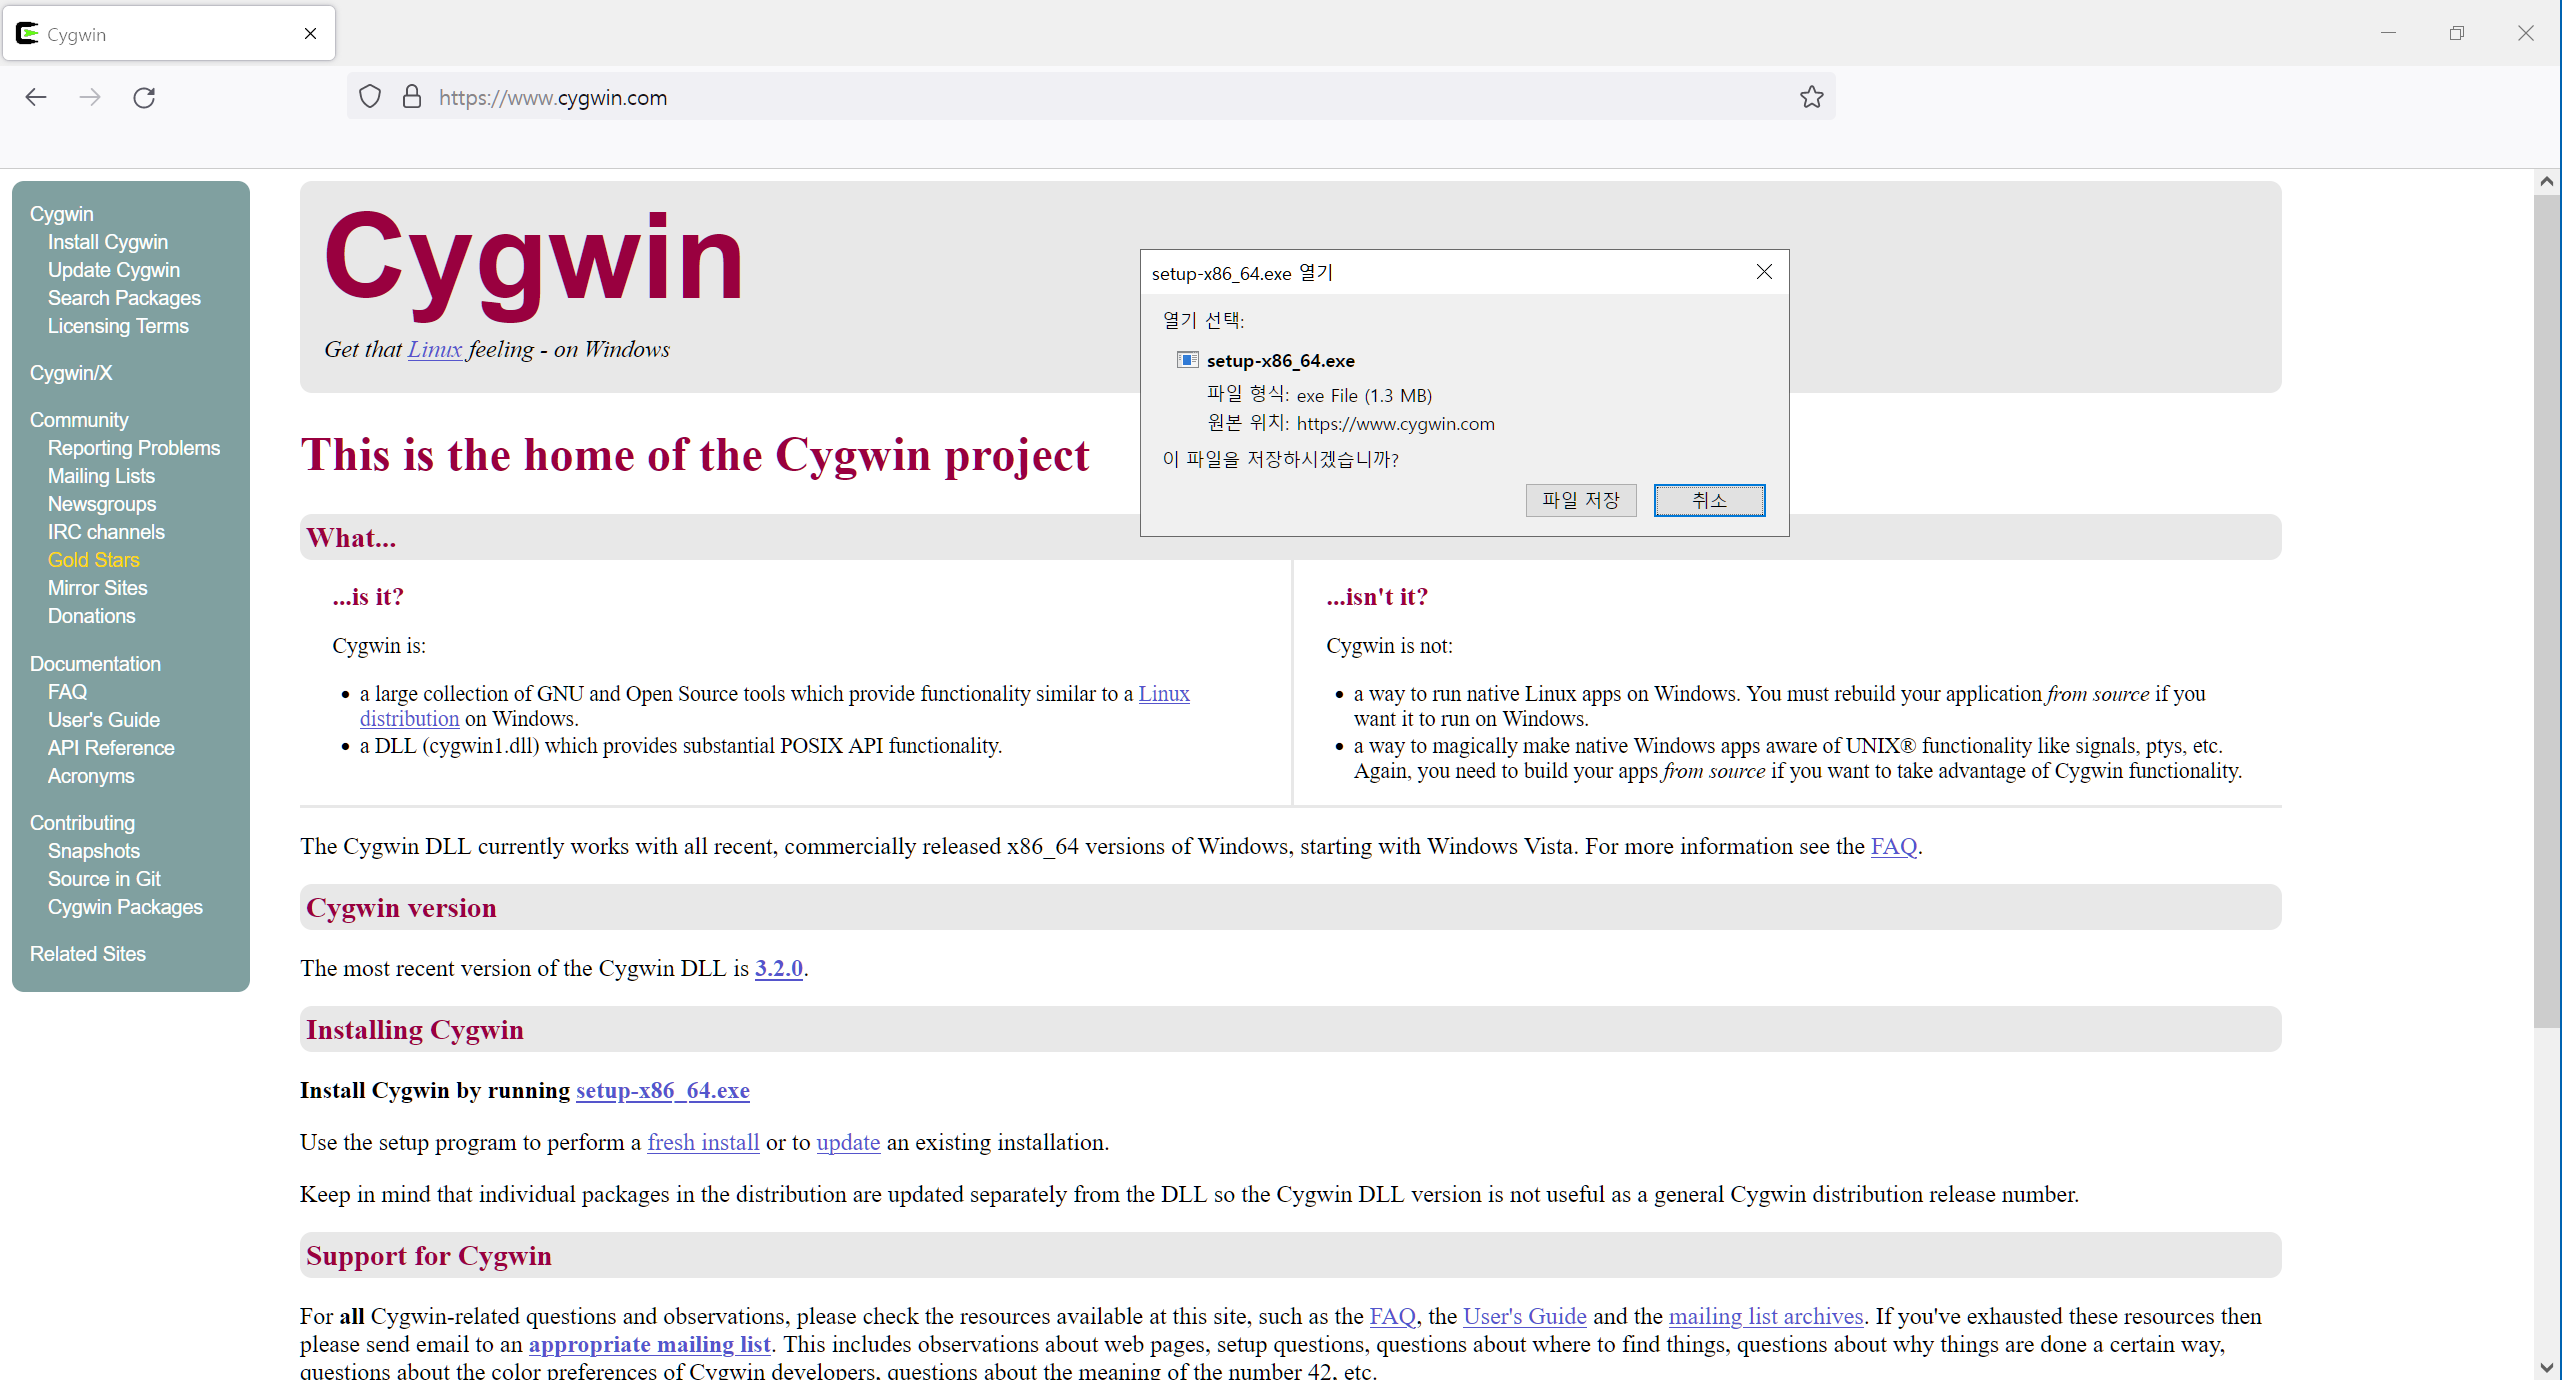This screenshot has width=2562, height=1380.
Task: Open Gold Stars sidebar link
Action: pos(94,560)
